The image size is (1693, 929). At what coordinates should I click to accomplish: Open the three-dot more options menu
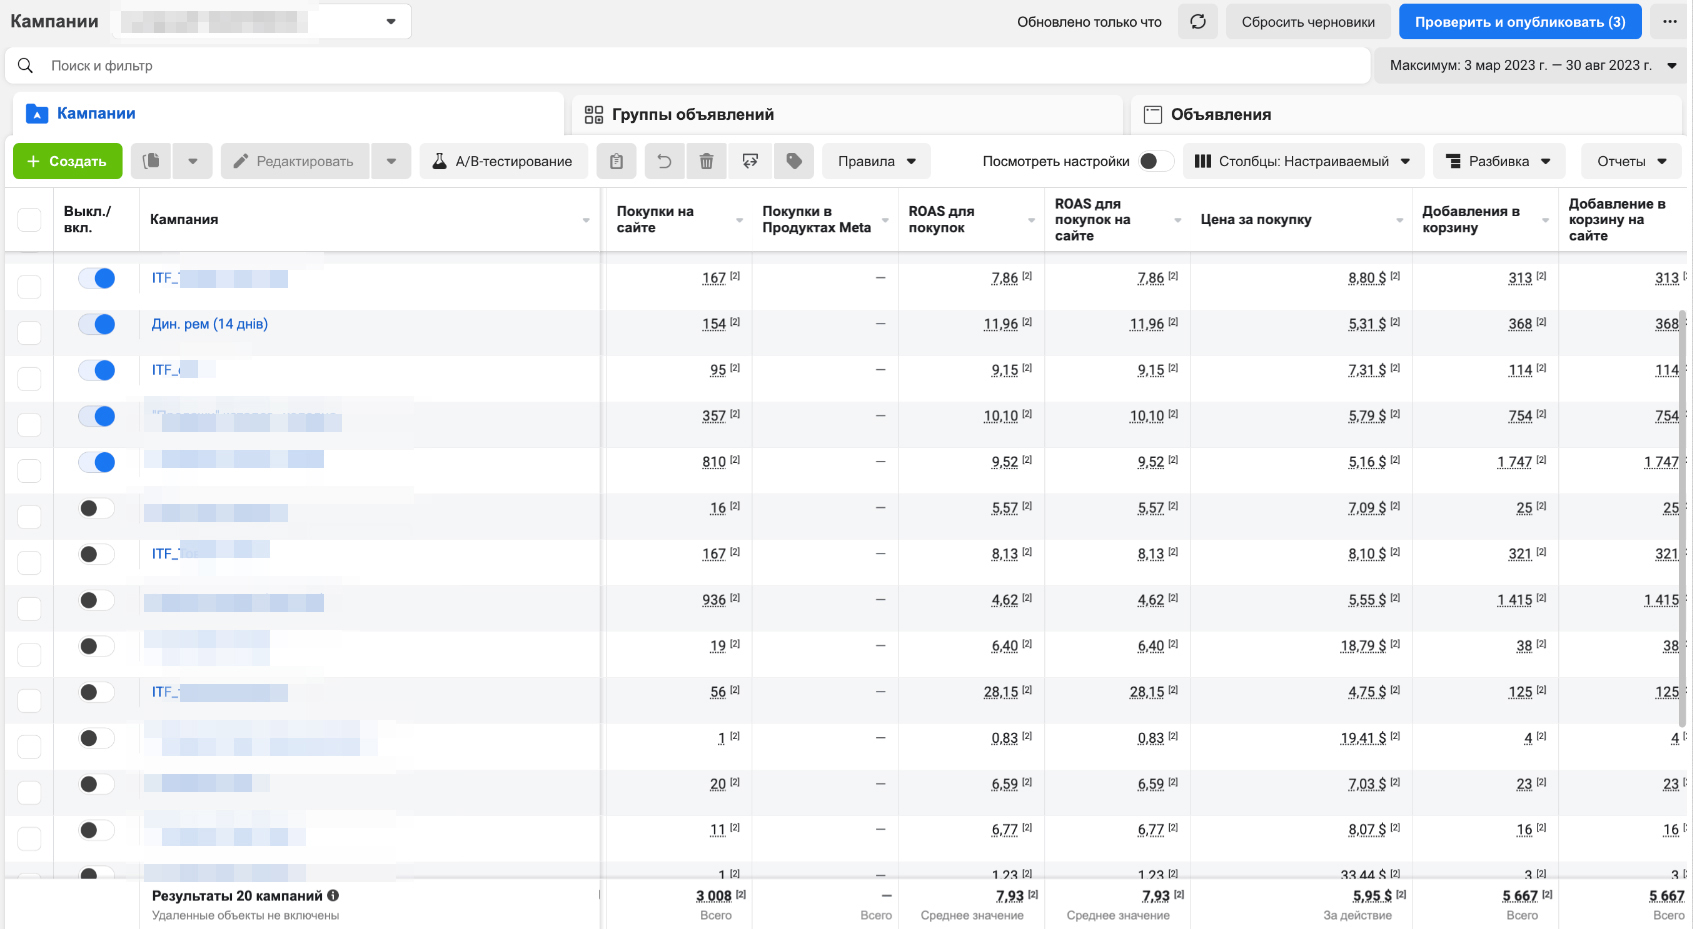(1670, 21)
